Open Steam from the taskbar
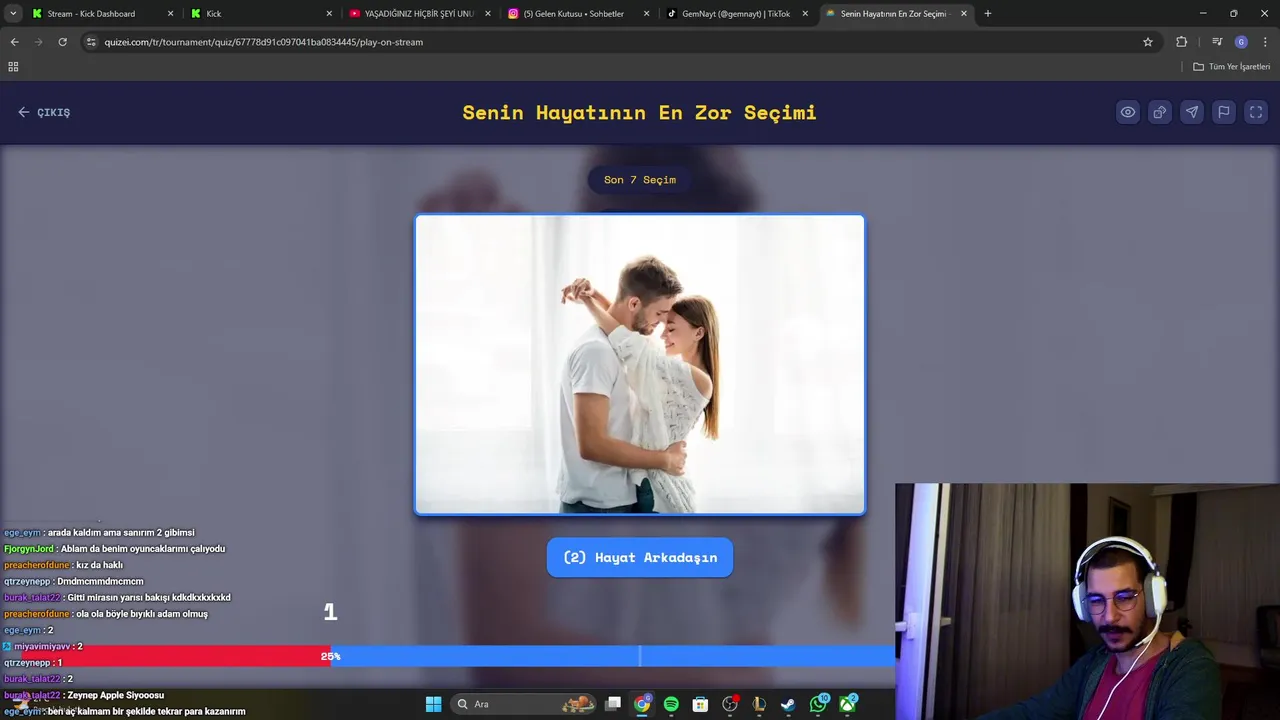 pos(788,704)
